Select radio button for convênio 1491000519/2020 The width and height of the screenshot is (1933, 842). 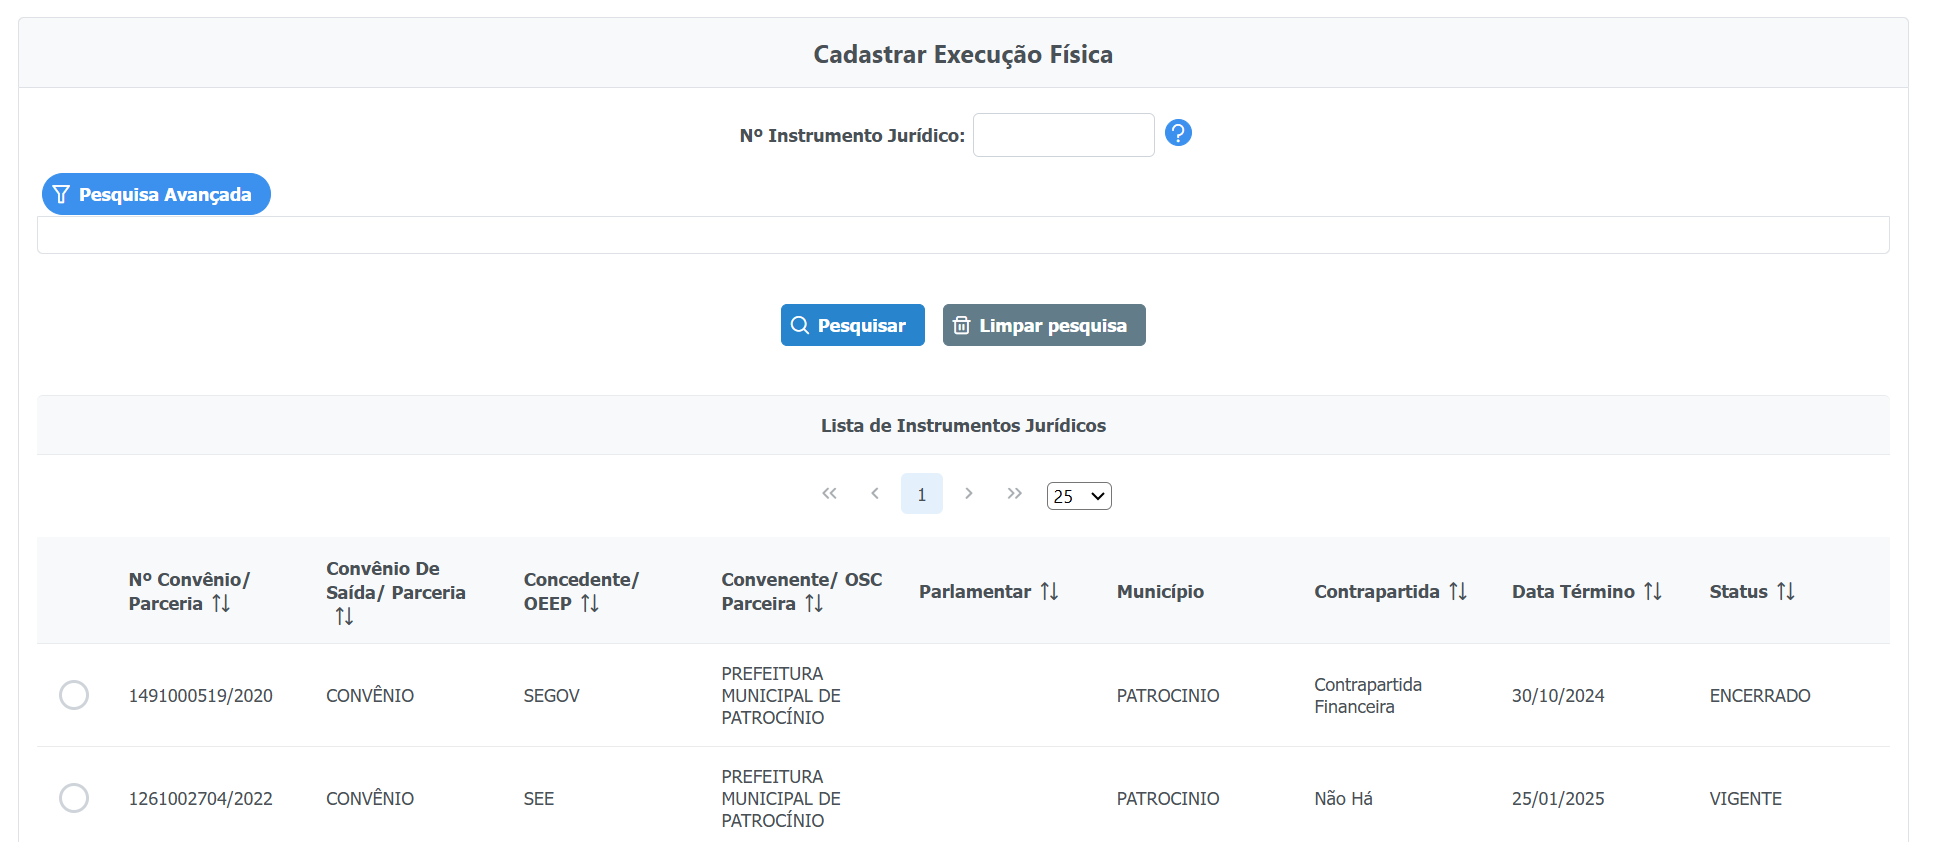click(74, 695)
